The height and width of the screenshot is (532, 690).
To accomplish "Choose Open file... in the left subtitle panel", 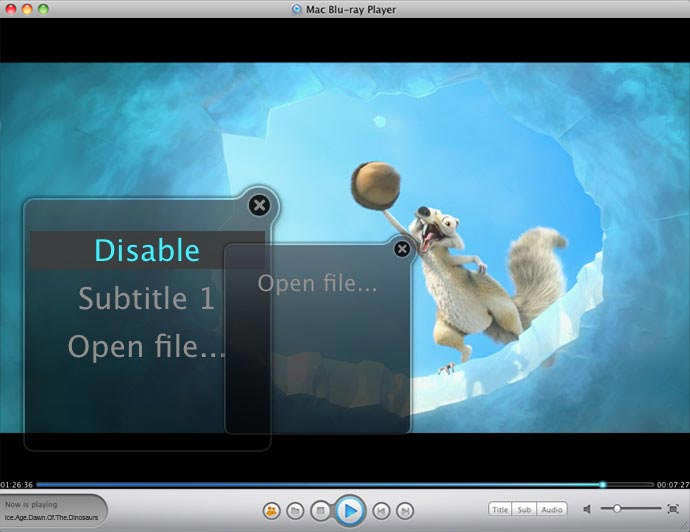I will (x=147, y=346).
